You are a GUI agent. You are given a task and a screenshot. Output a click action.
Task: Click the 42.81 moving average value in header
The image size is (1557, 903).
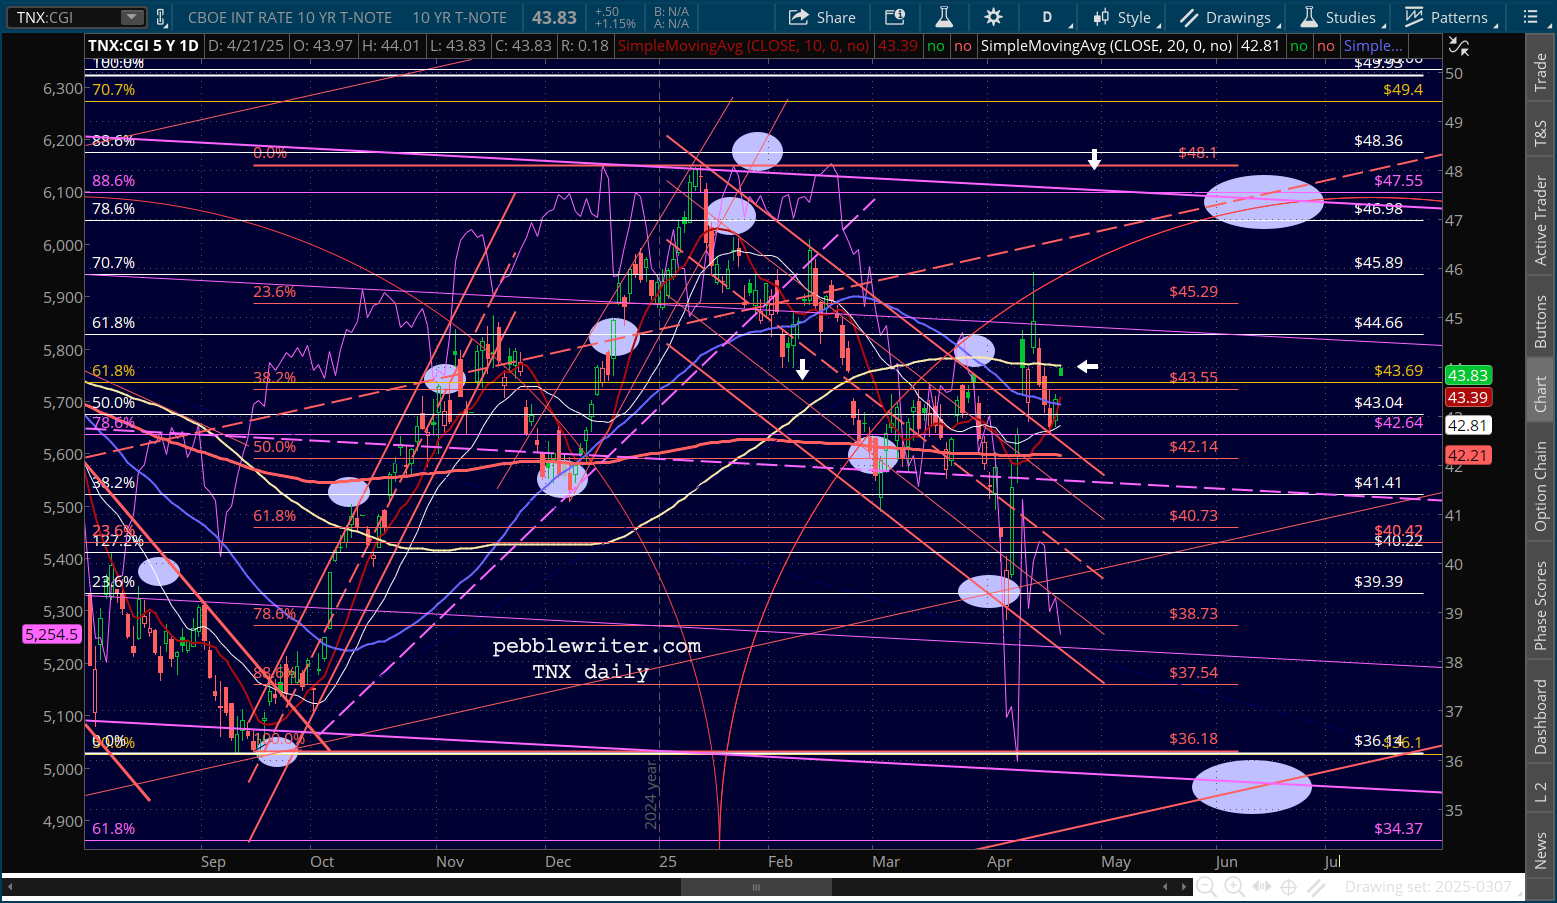[1259, 46]
